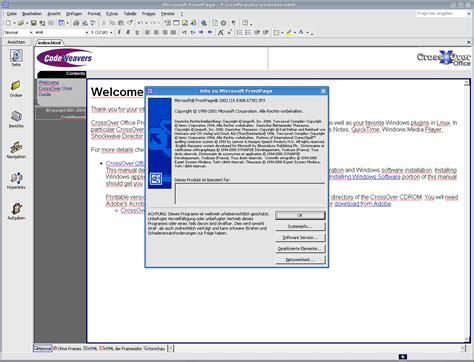474x362 pixels.
Task: Click the Print toolbar icon
Action: click(x=76, y=23)
